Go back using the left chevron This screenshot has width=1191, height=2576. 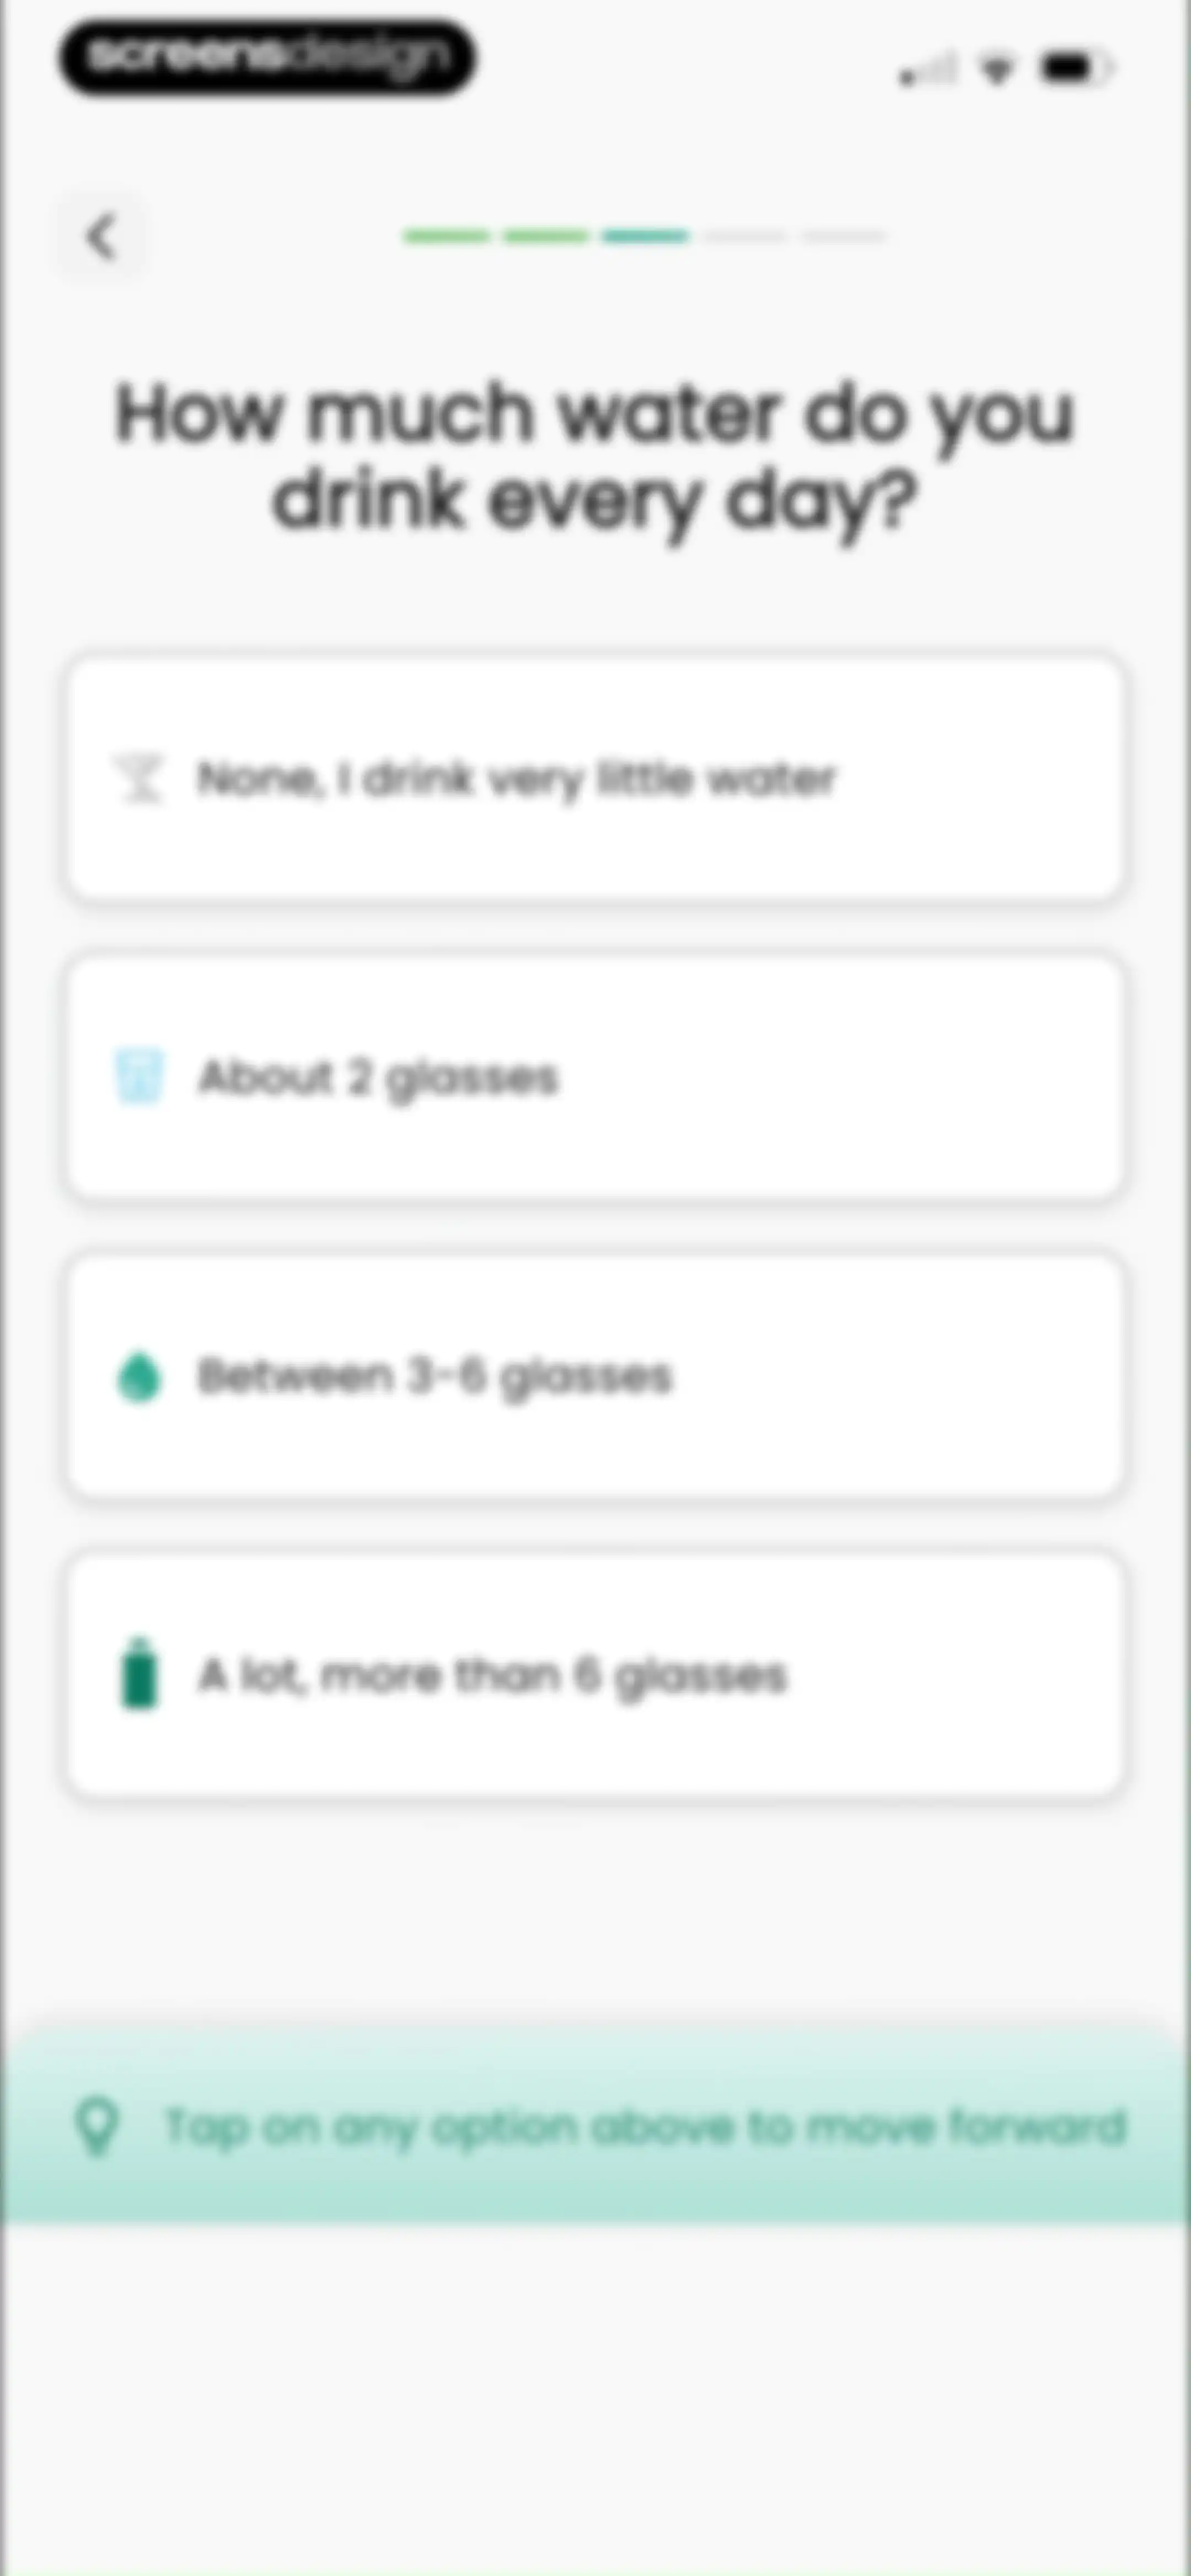[101, 237]
